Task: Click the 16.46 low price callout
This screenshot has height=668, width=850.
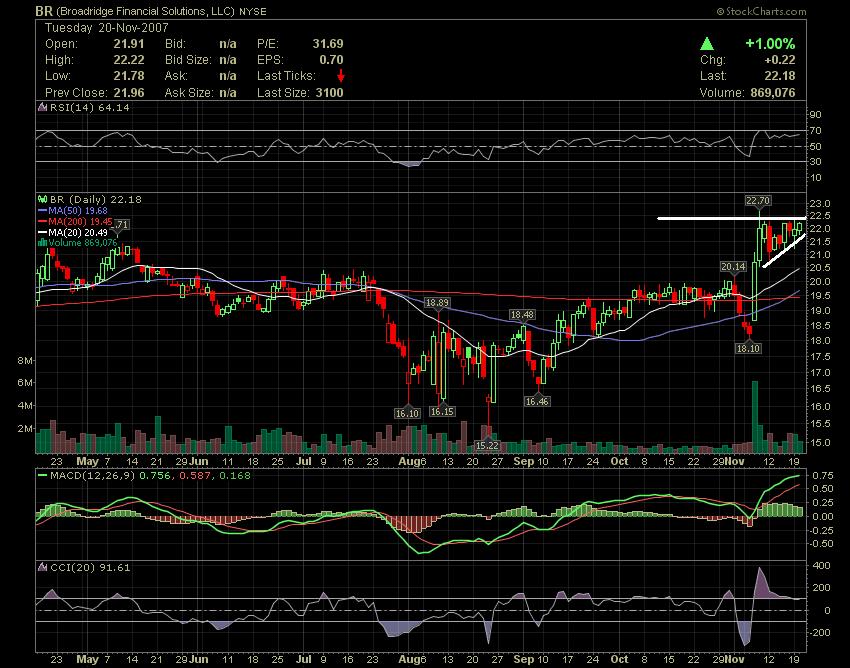Action: 537,401
